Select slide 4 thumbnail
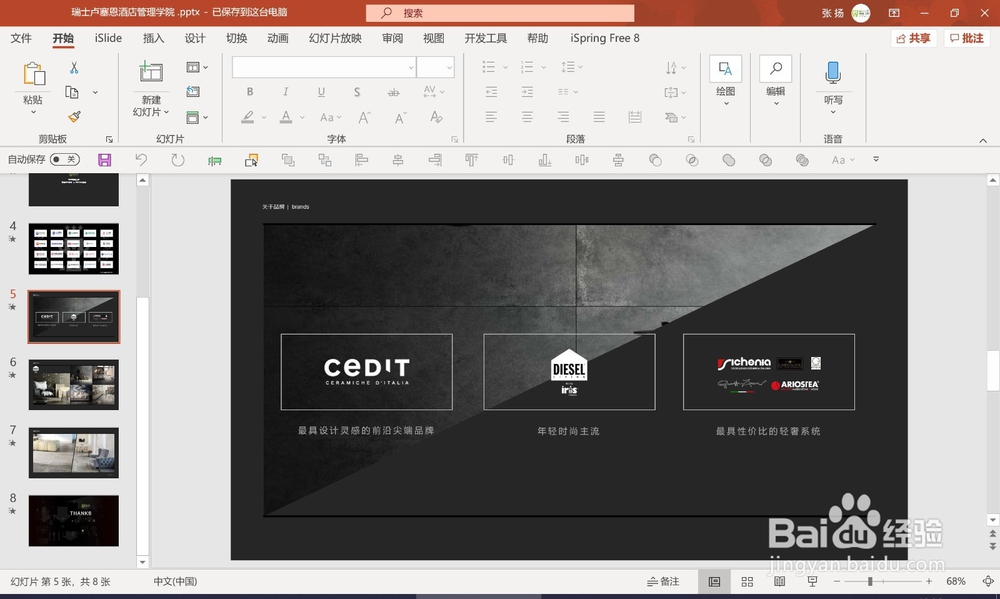Screen dimensions: 1000x599 pyautogui.click(x=73, y=249)
